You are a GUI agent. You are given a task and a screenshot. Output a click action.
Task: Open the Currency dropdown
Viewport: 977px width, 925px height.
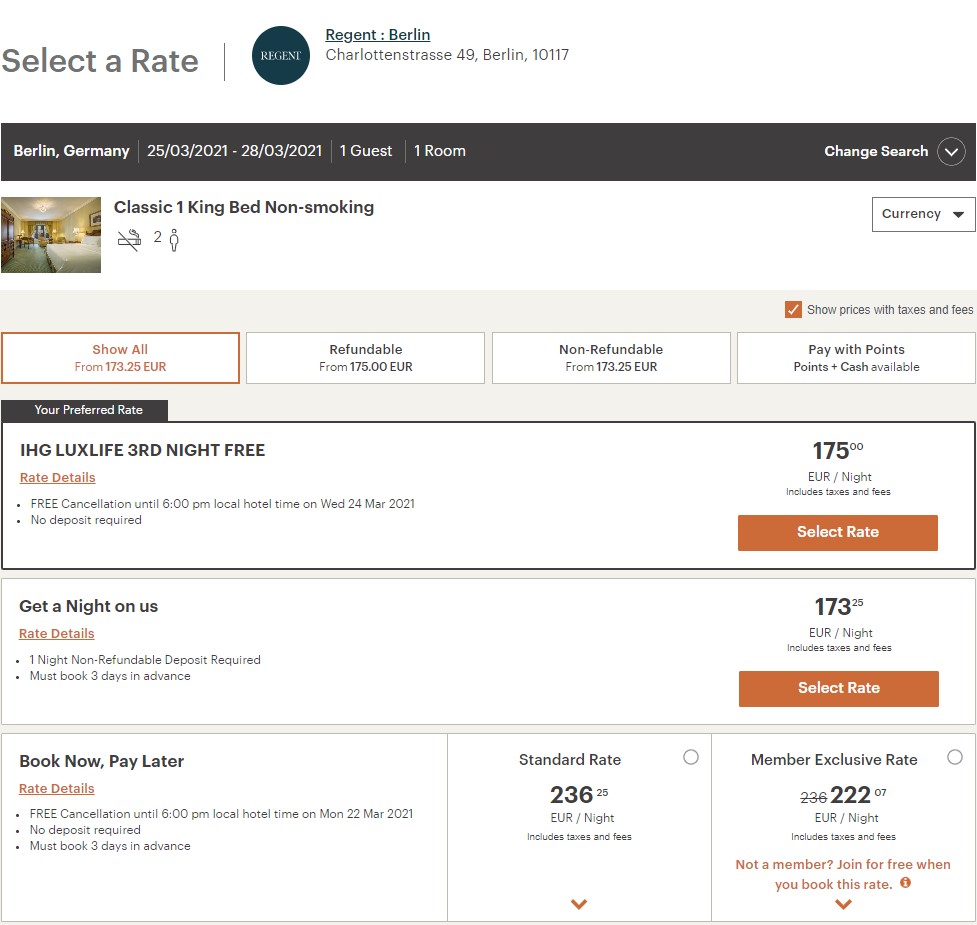[923, 214]
